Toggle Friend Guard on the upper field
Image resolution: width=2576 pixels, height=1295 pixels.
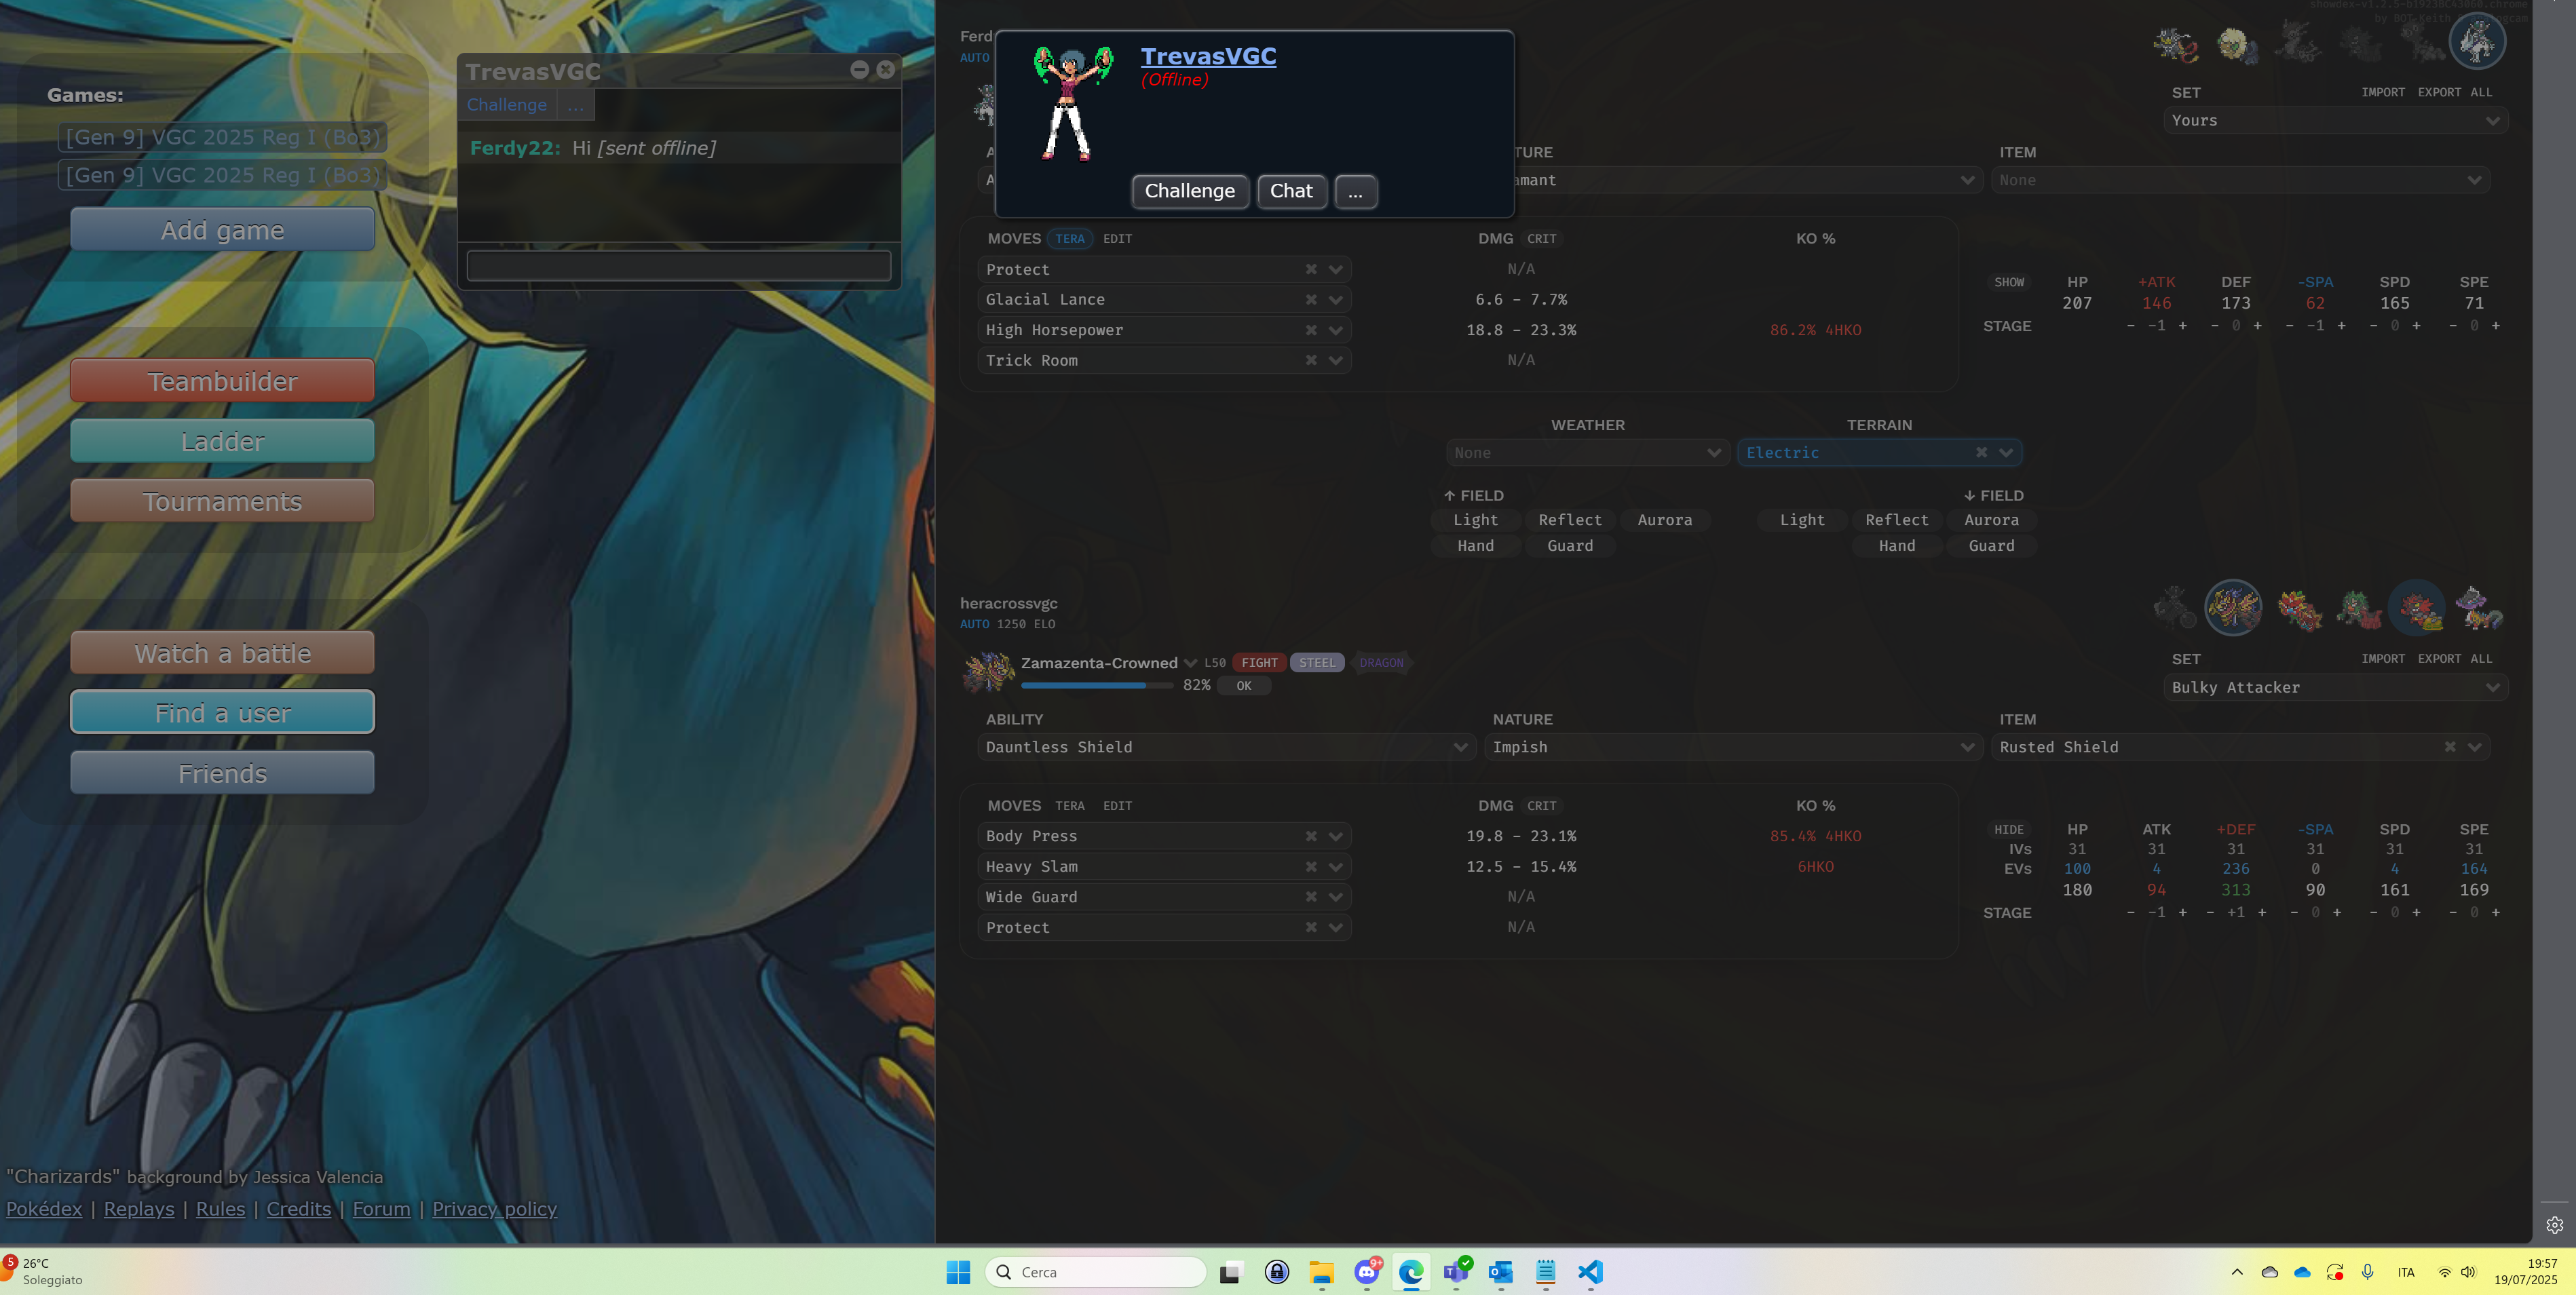[1570, 546]
